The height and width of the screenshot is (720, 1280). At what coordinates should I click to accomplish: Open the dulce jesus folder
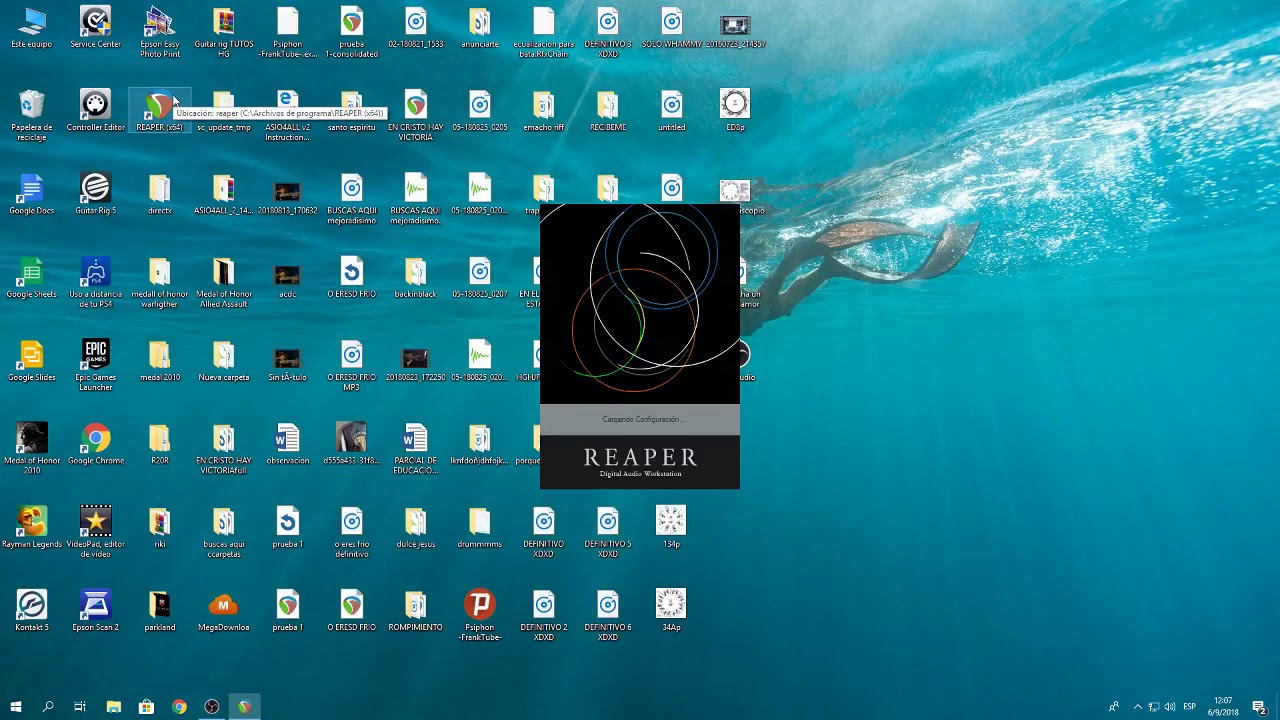(416, 528)
